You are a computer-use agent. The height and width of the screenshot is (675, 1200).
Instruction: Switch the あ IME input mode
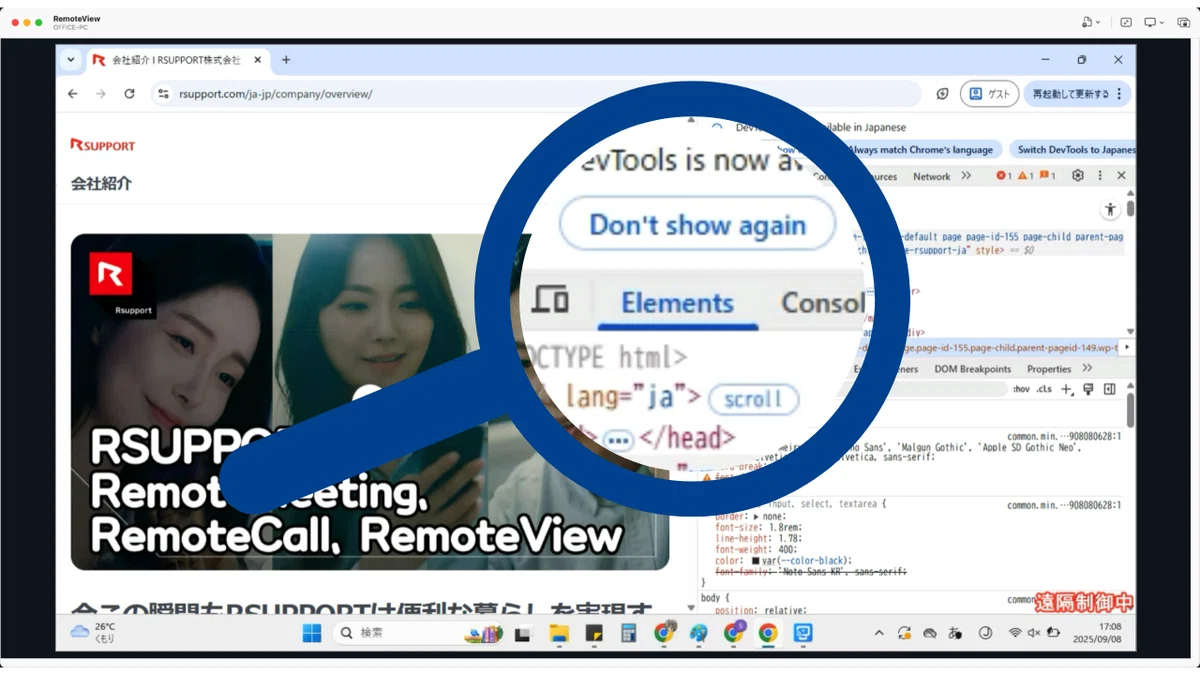click(955, 633)
